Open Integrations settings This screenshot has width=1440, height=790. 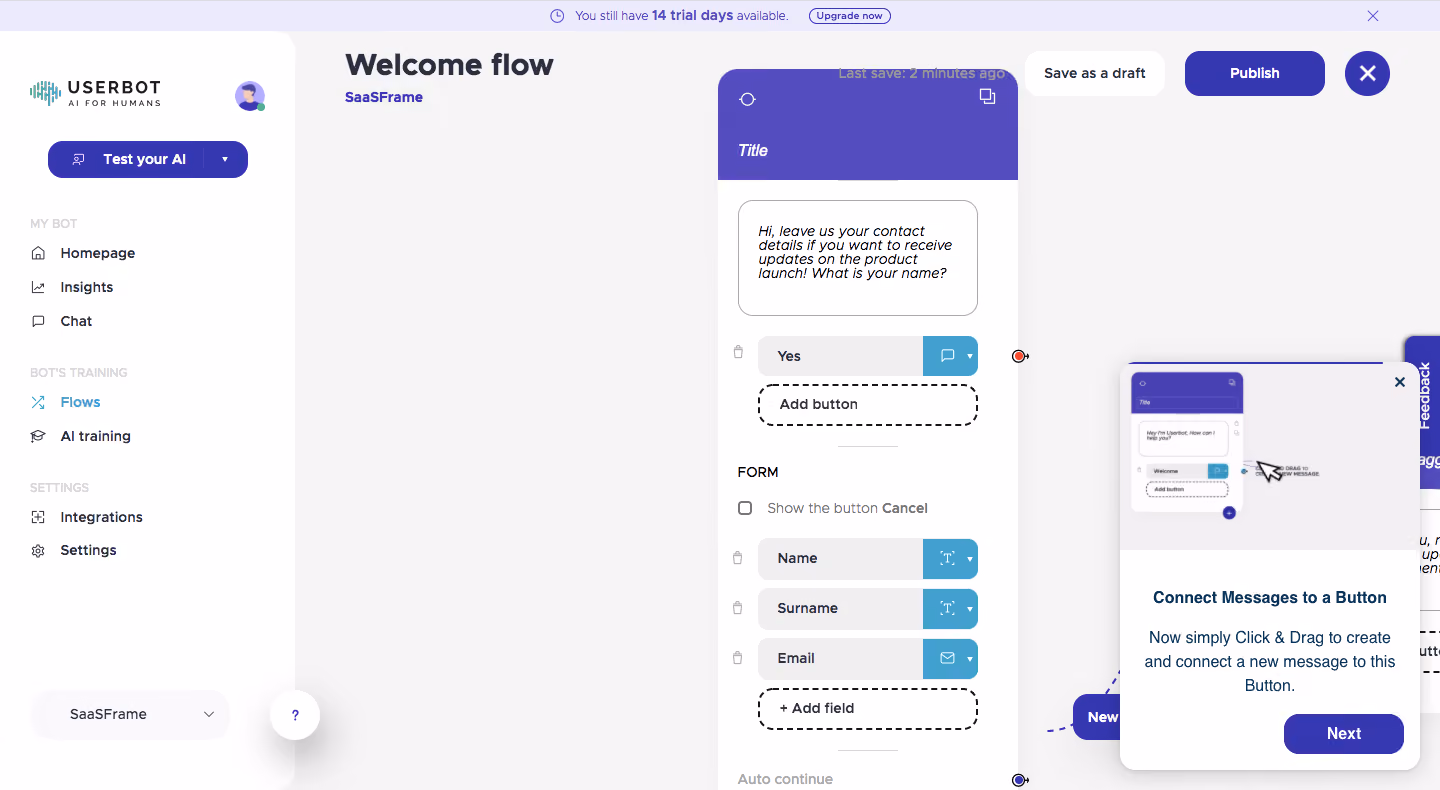point(101,517)
